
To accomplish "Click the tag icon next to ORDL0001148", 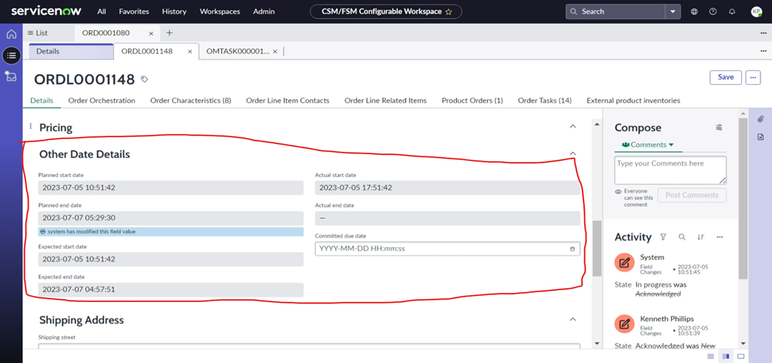I will (144, 79).
